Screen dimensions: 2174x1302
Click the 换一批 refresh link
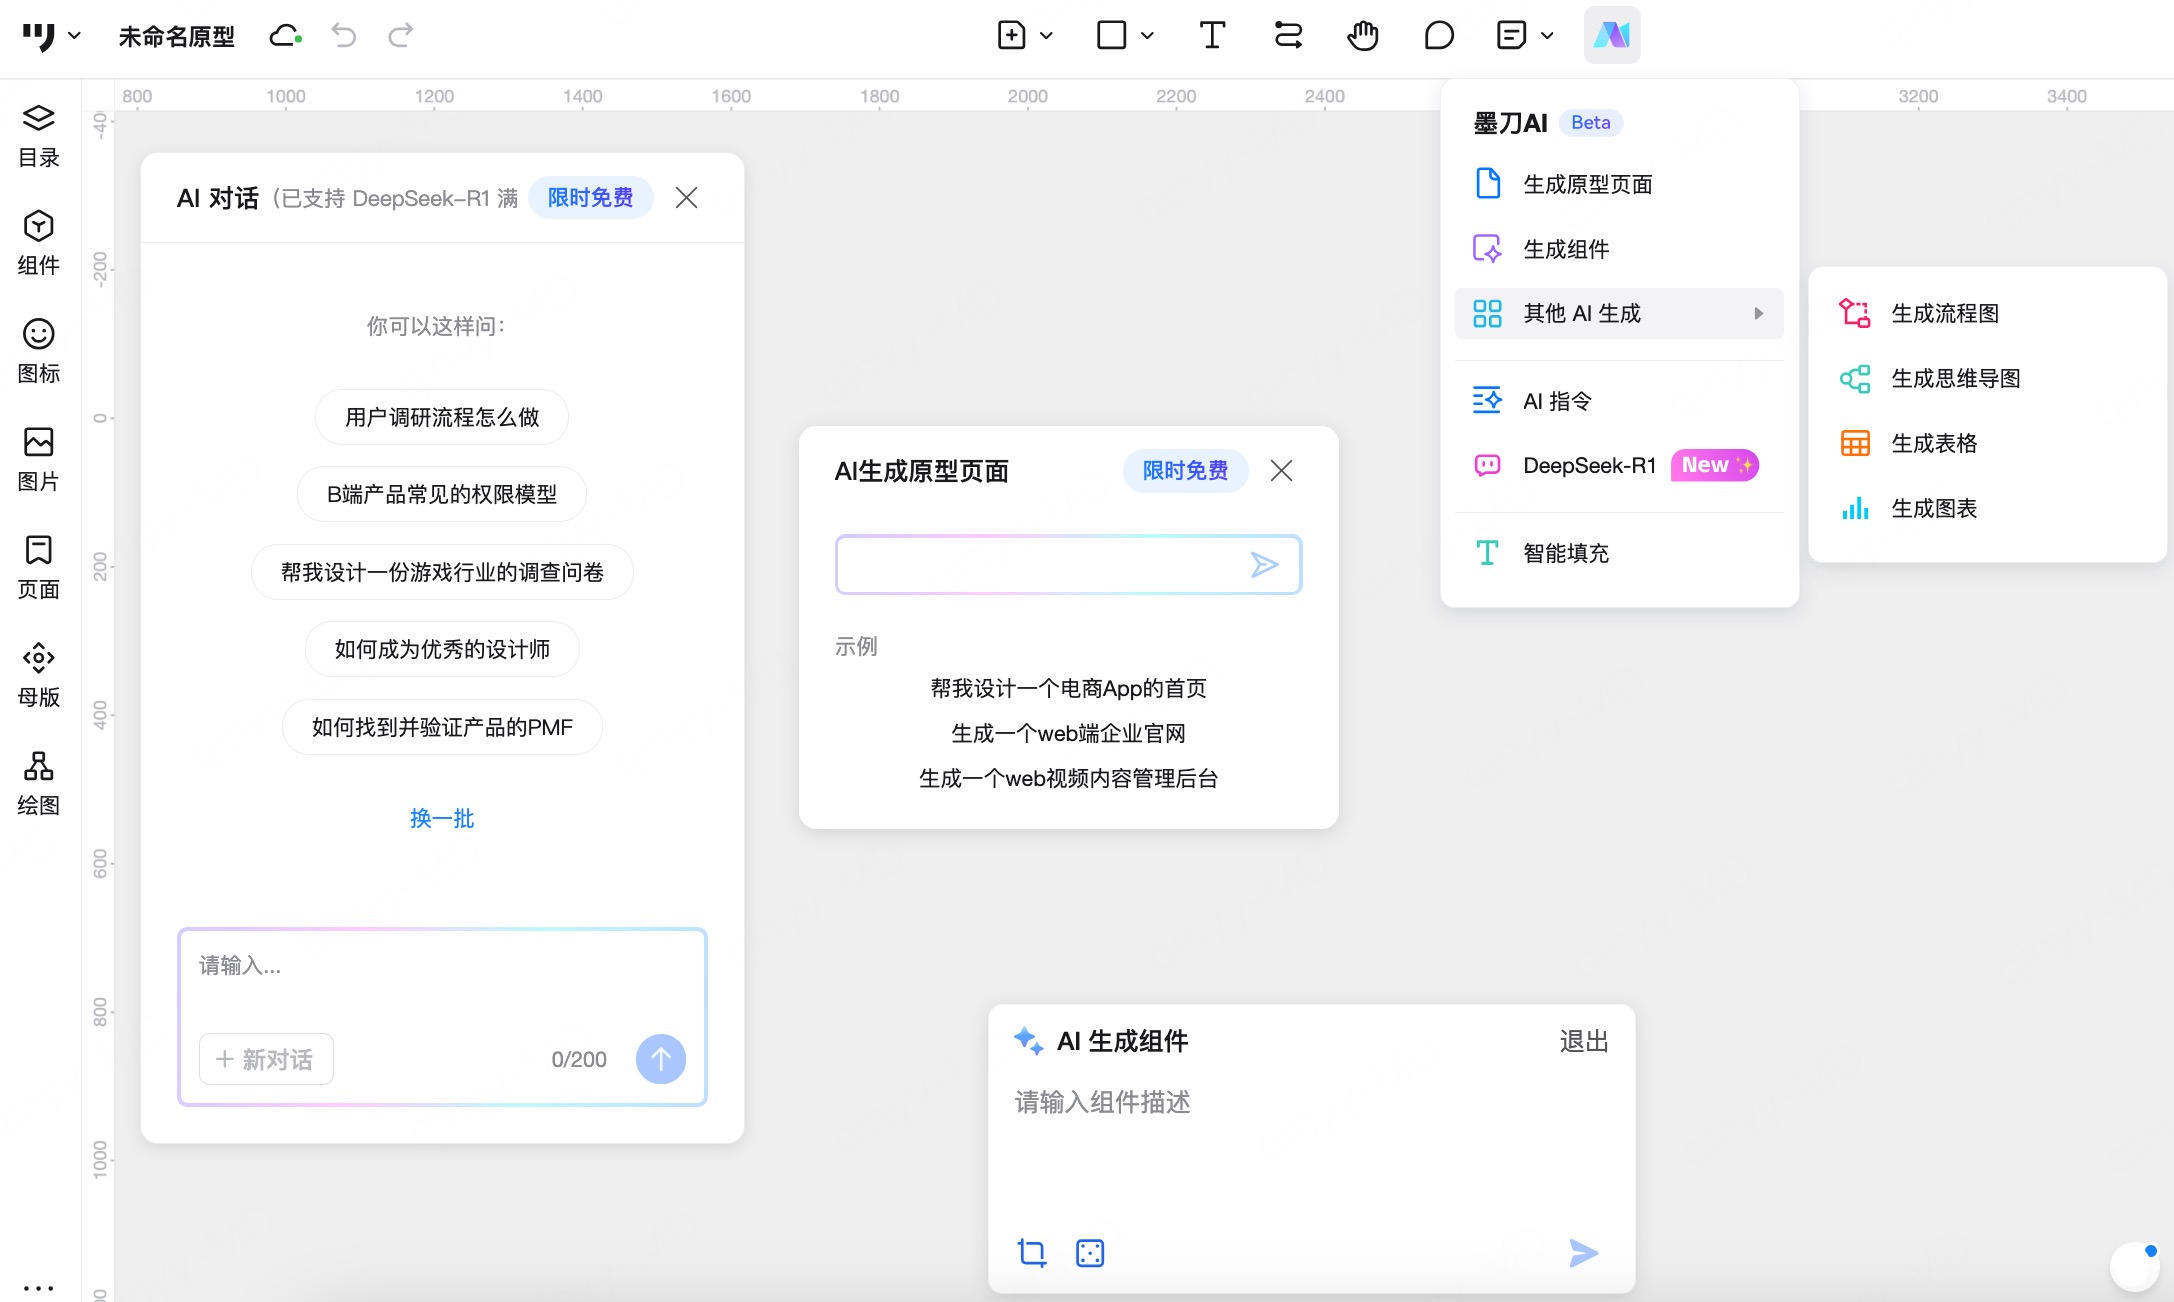pyautogui.click(x=441, y=818)
